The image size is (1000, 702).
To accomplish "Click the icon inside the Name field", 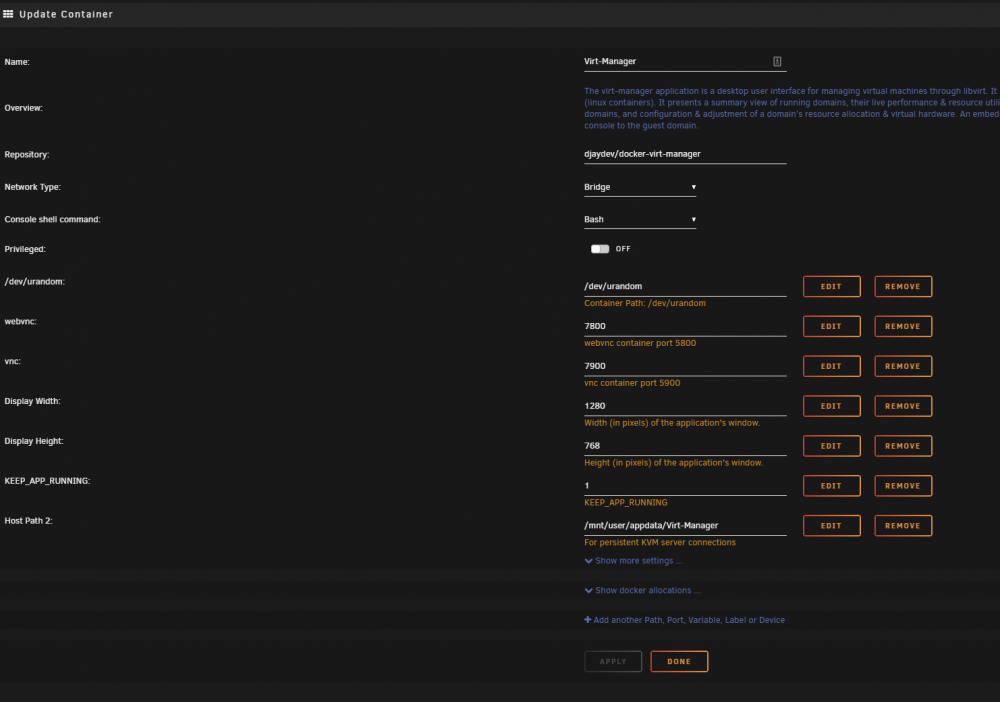I will (x=777, y=61).
